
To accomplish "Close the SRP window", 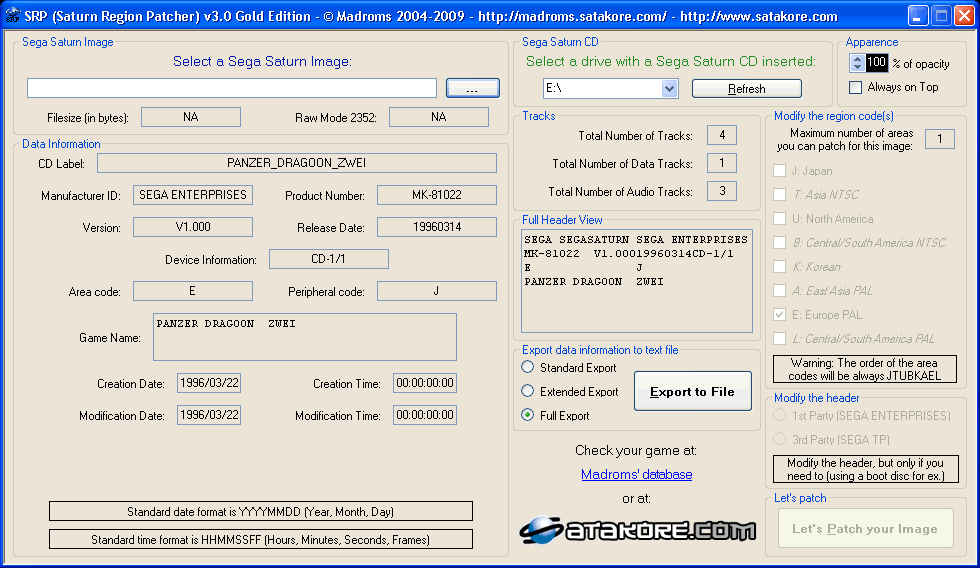I will [964, 16].
